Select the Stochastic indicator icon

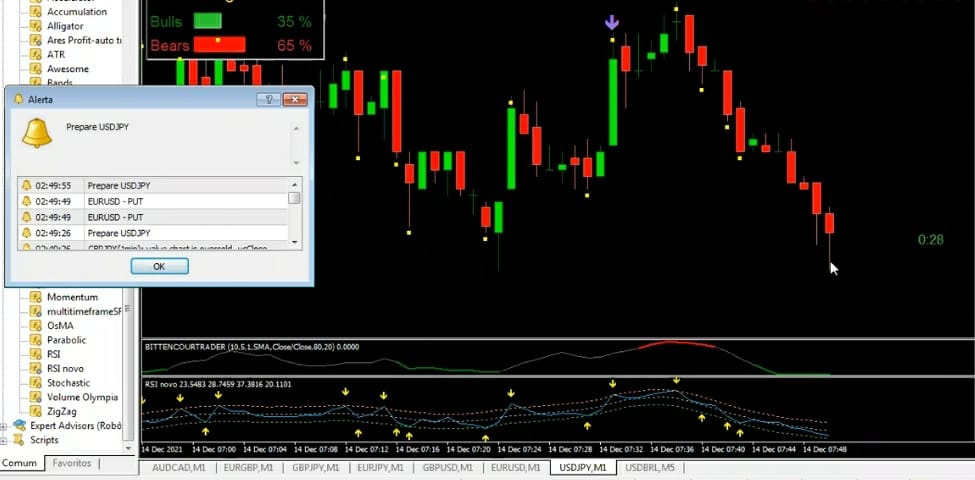[x=35, y=383]
